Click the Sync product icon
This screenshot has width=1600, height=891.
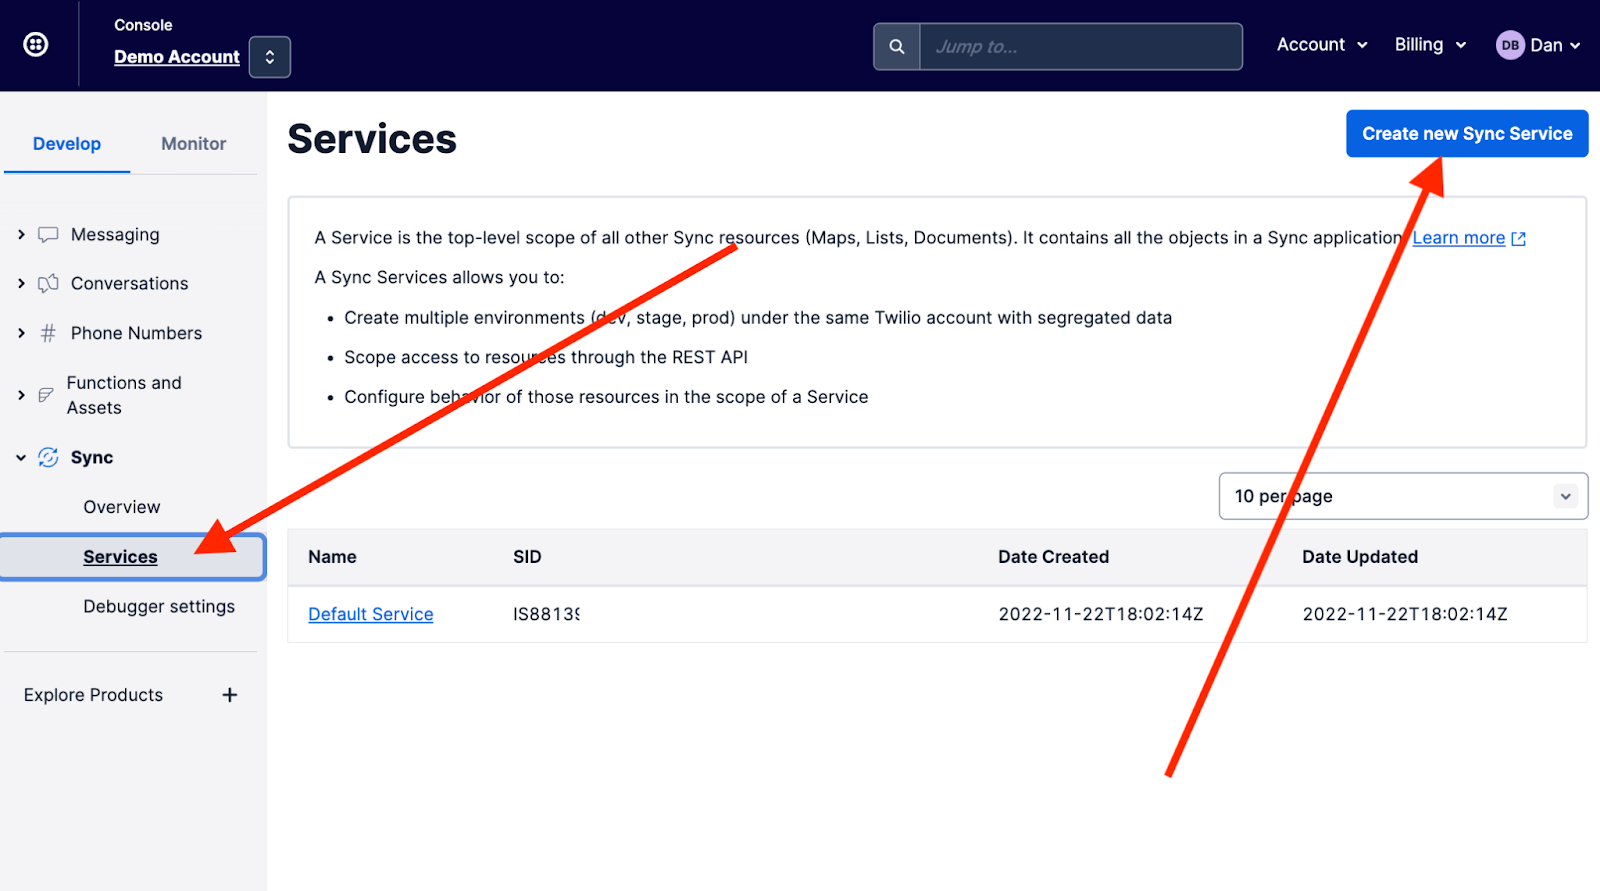point(48,457)
